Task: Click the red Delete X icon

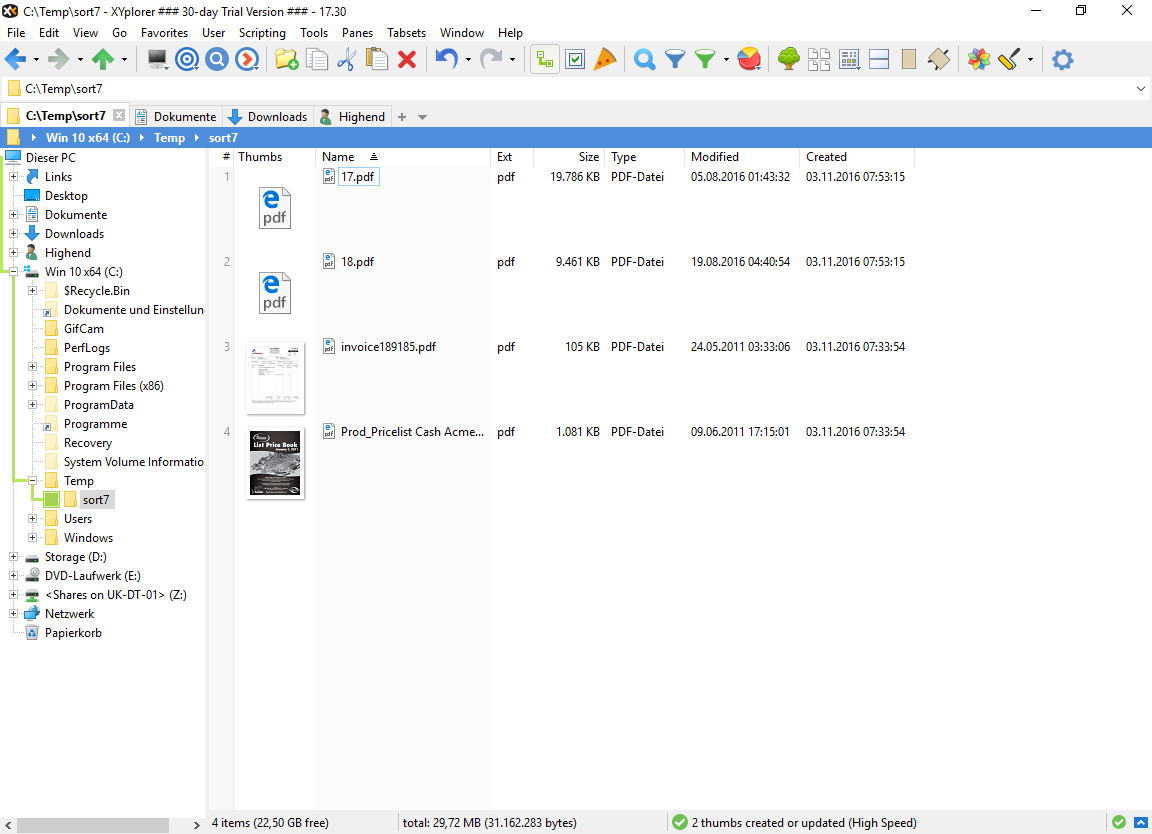Action: (407, 60)
